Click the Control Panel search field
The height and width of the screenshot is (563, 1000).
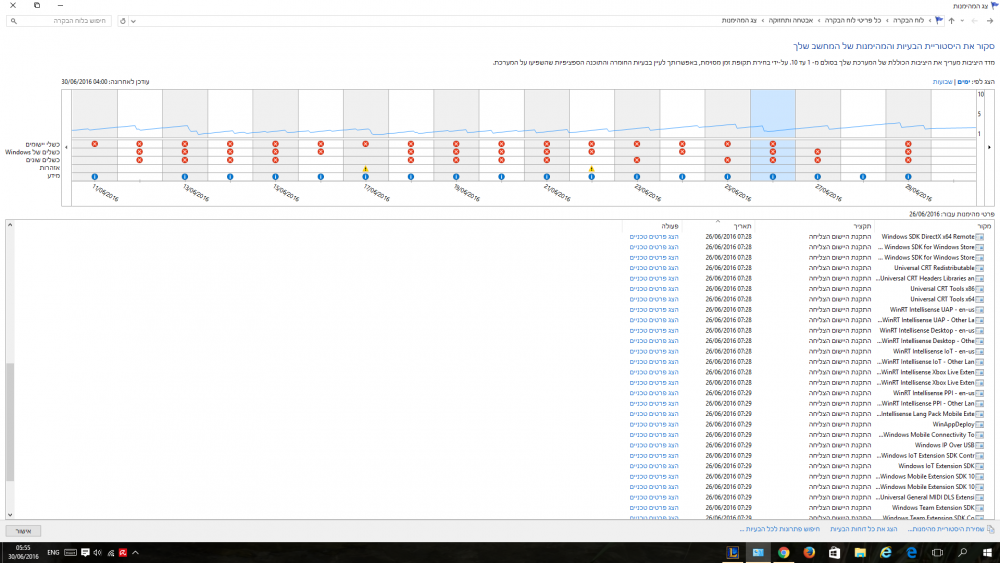click(x=59, y=21)
